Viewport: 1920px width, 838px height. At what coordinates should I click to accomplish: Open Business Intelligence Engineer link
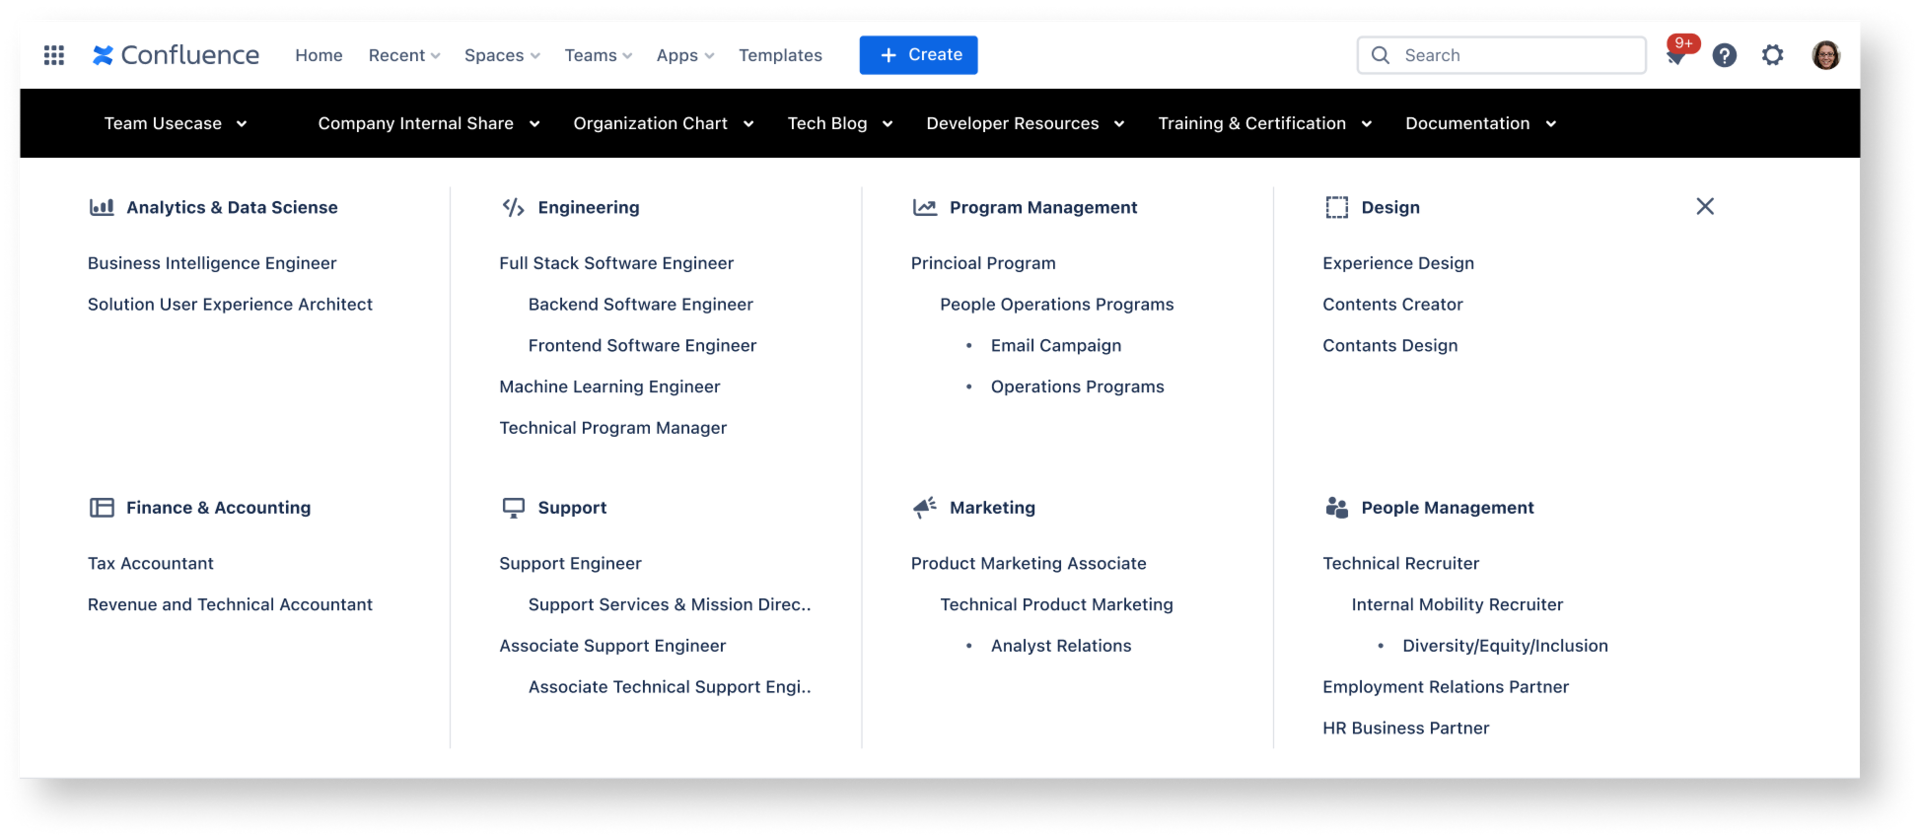point(212,263)
